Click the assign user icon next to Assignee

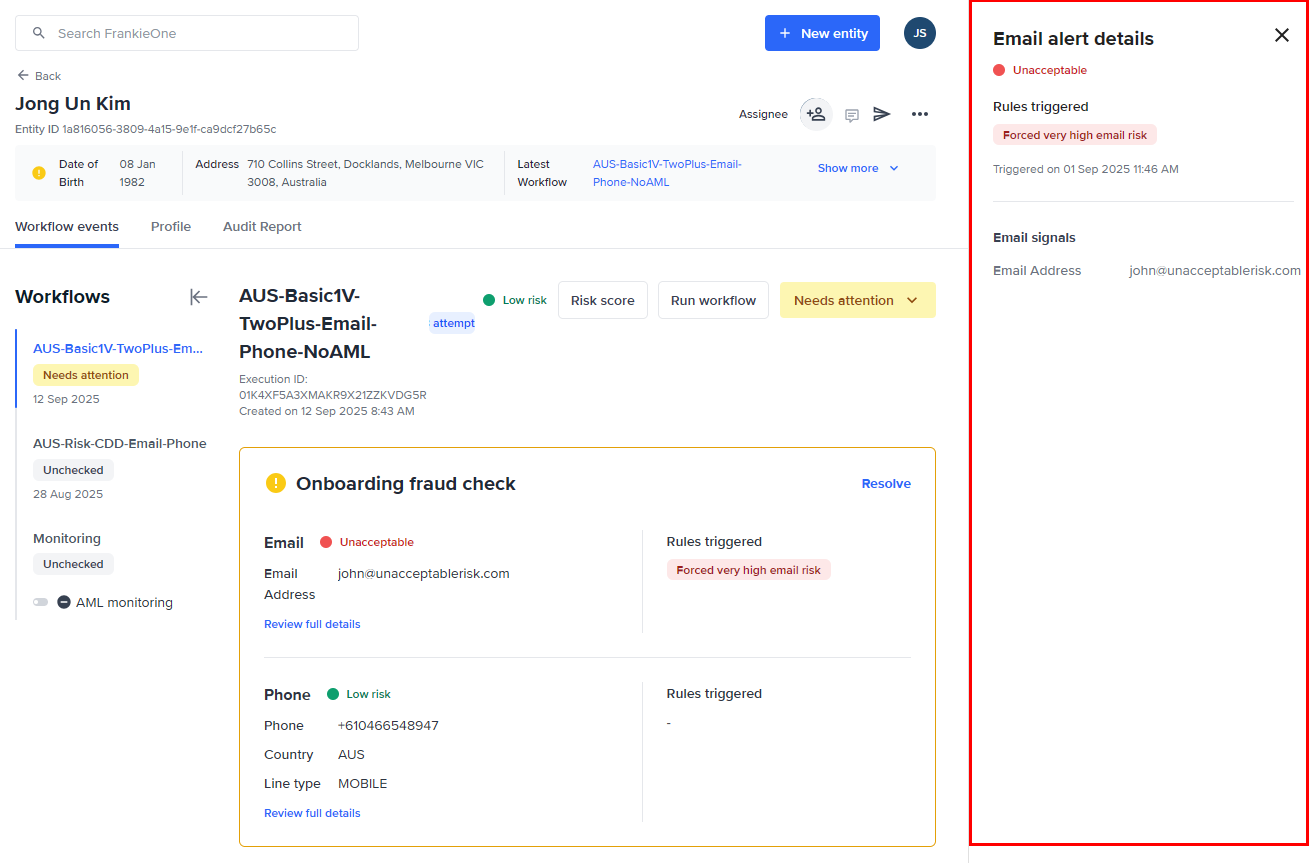816,114
